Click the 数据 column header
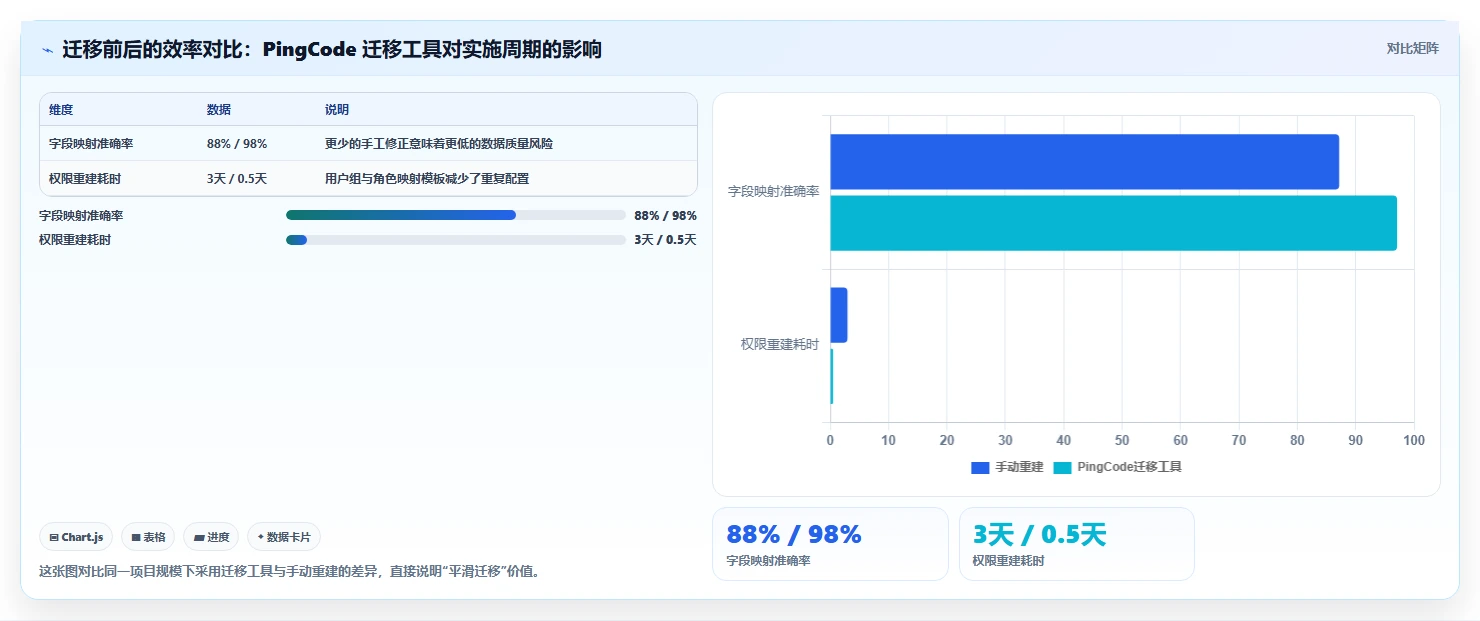This screenshot has width=1480, height=621. click(219, 110)
